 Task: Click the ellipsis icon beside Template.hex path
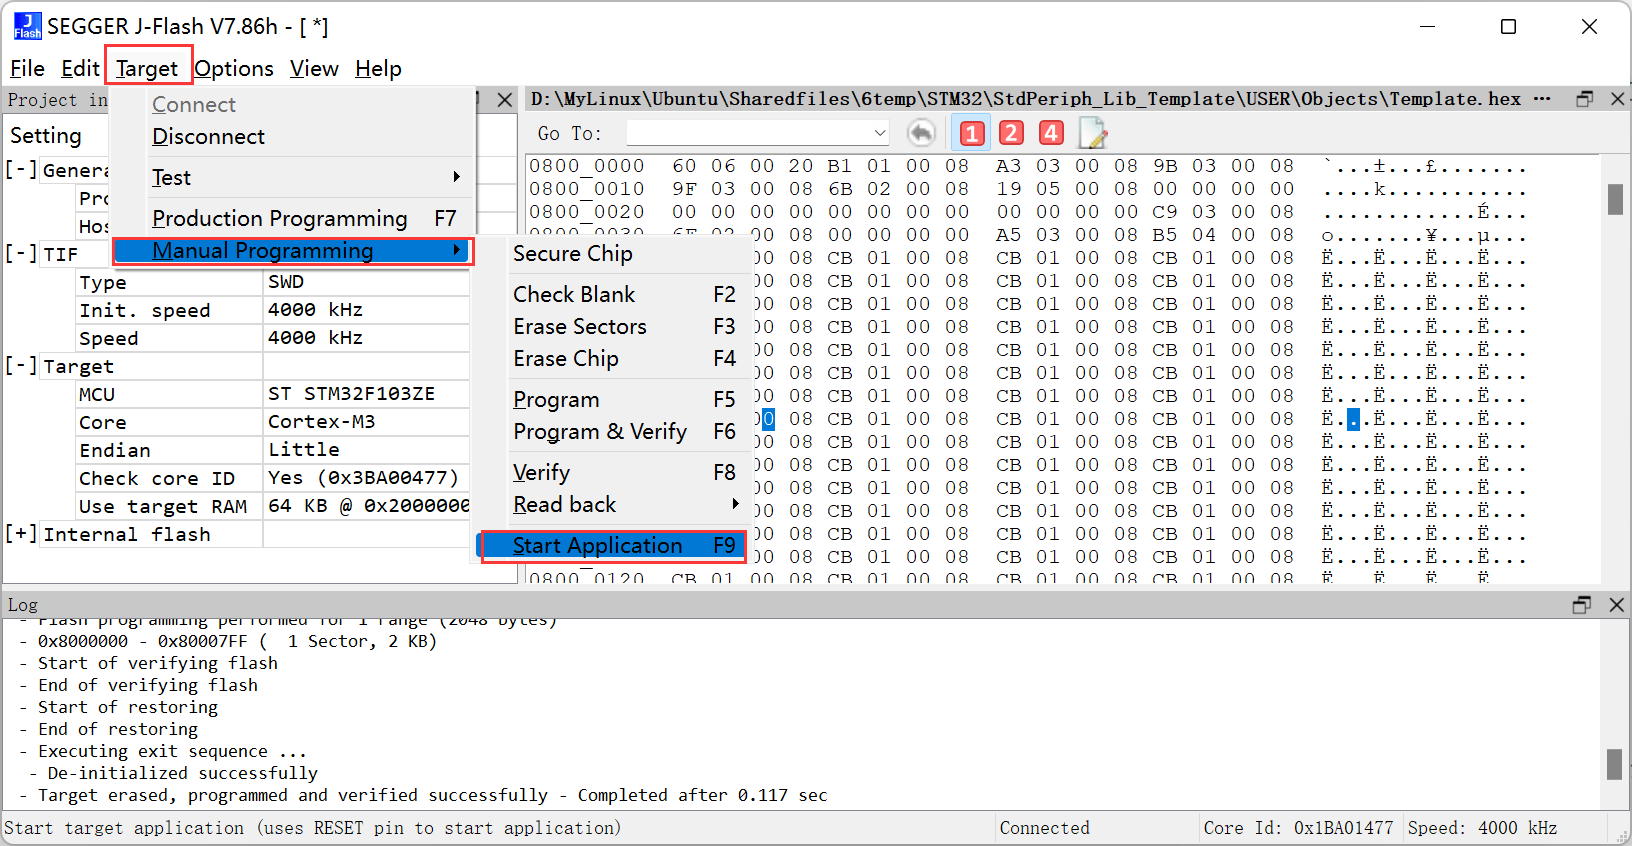tap(1542, 99)
